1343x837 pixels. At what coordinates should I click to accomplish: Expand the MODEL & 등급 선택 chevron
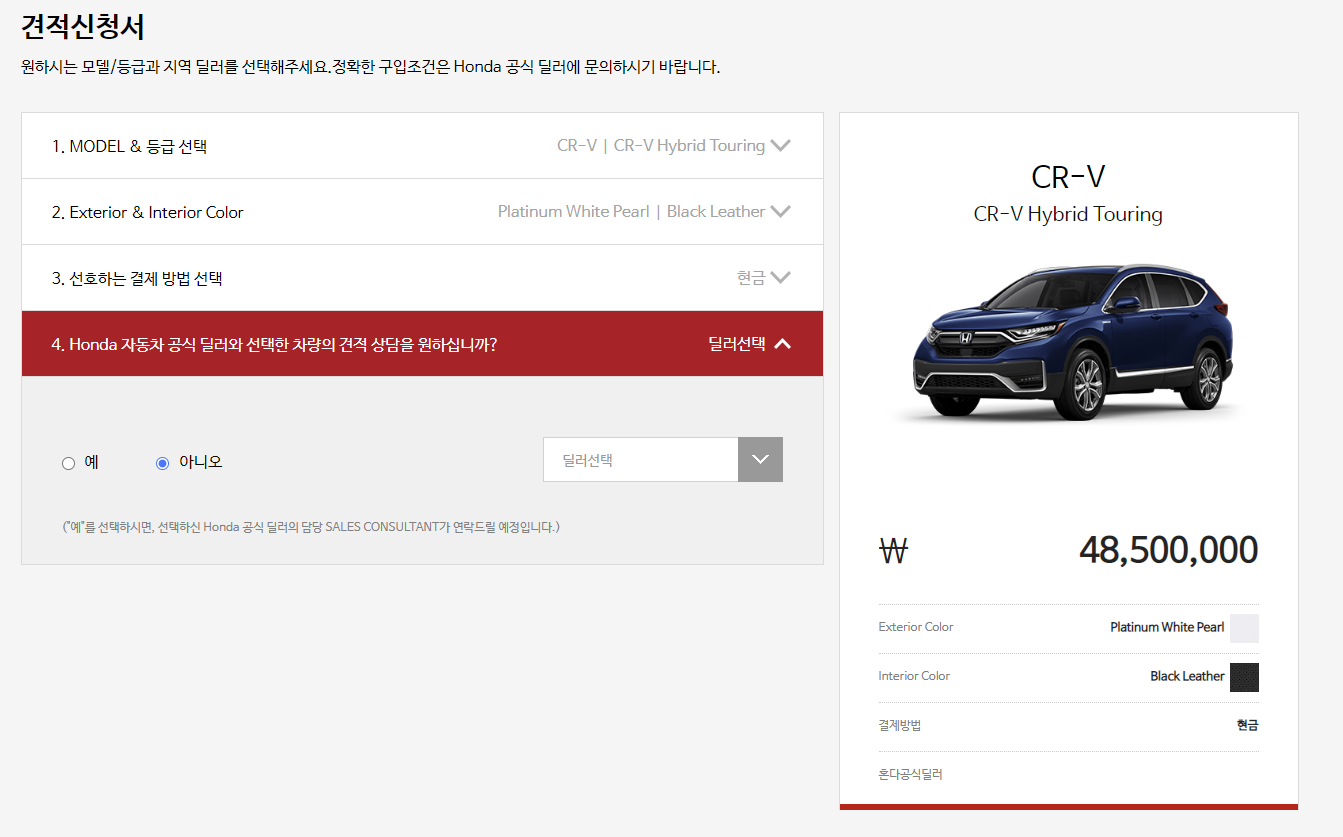tap(781, 146)
